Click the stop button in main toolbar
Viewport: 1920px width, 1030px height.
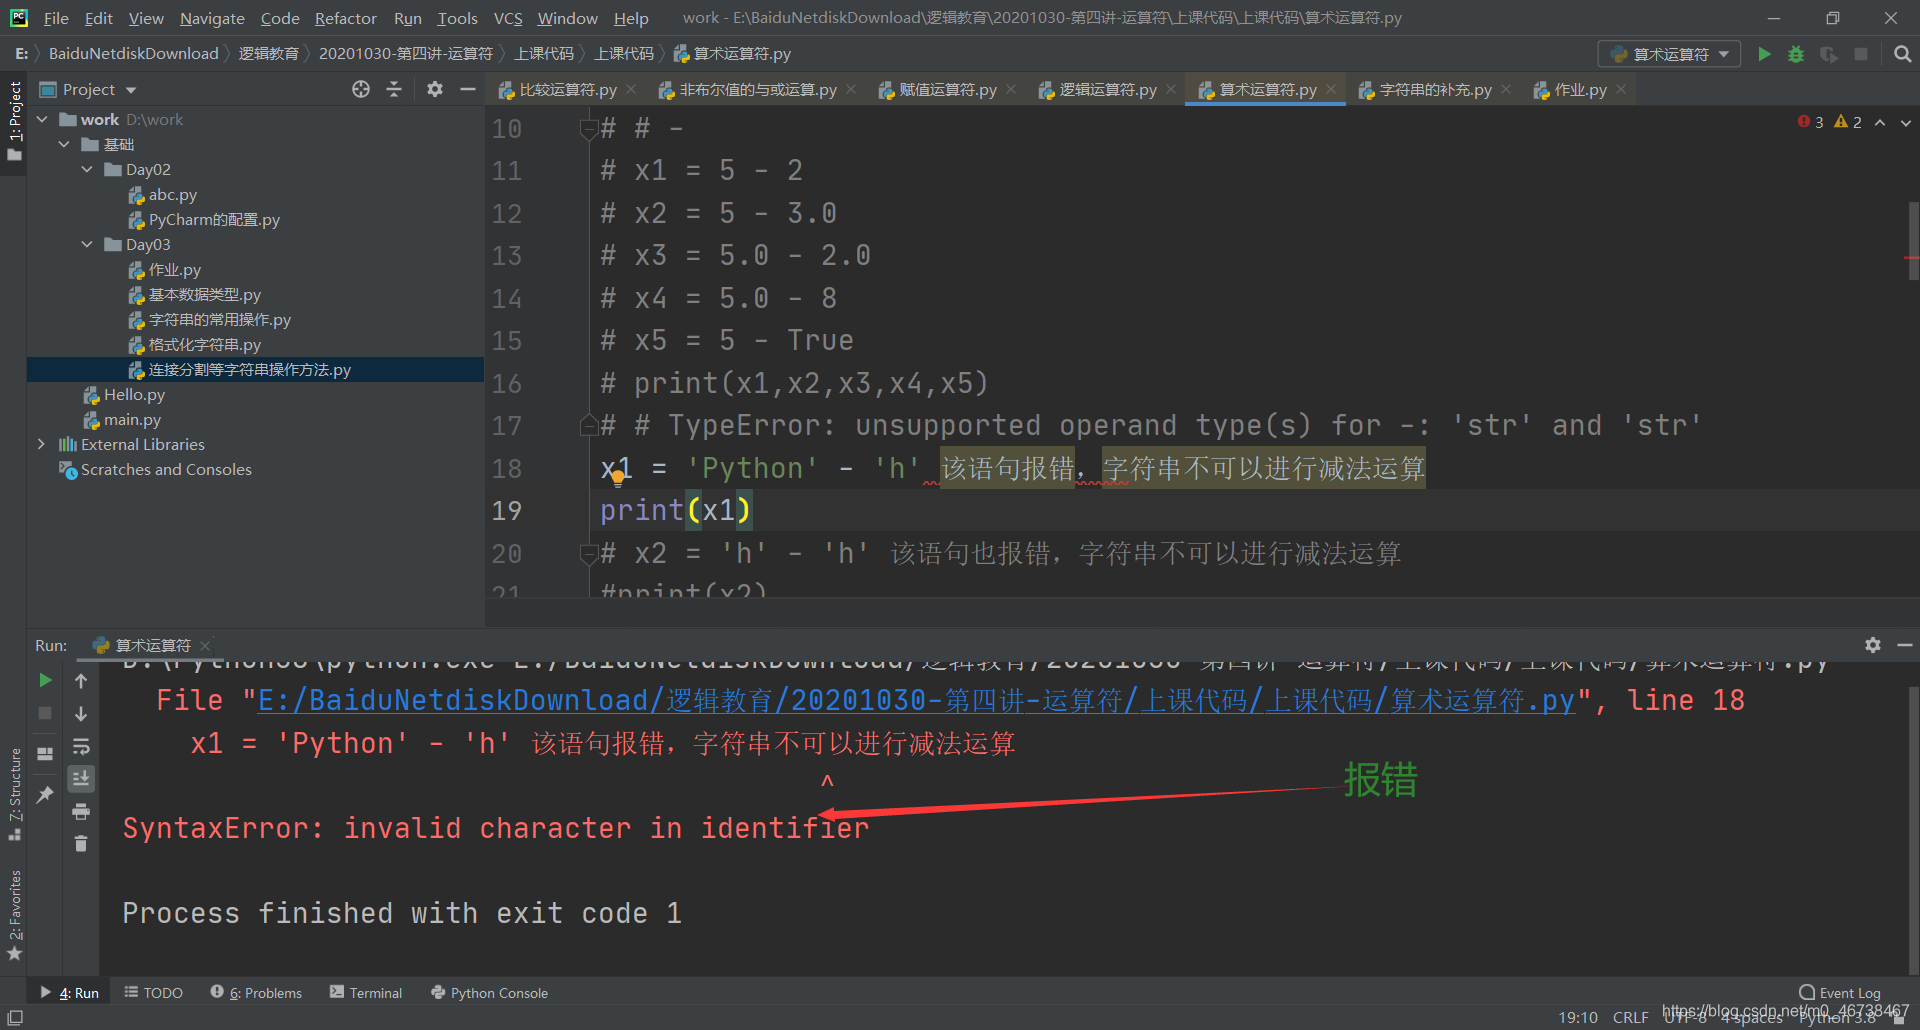[x=1861, y=54]
